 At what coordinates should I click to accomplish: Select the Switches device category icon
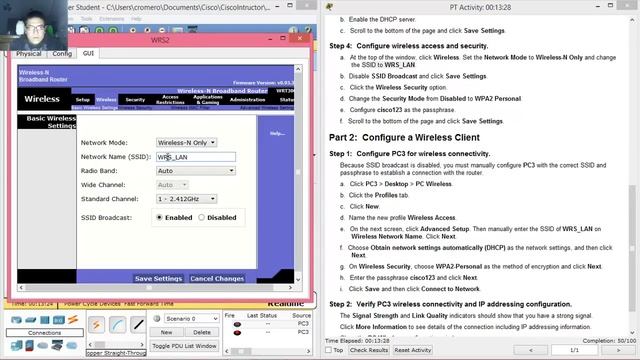(31, 320)
